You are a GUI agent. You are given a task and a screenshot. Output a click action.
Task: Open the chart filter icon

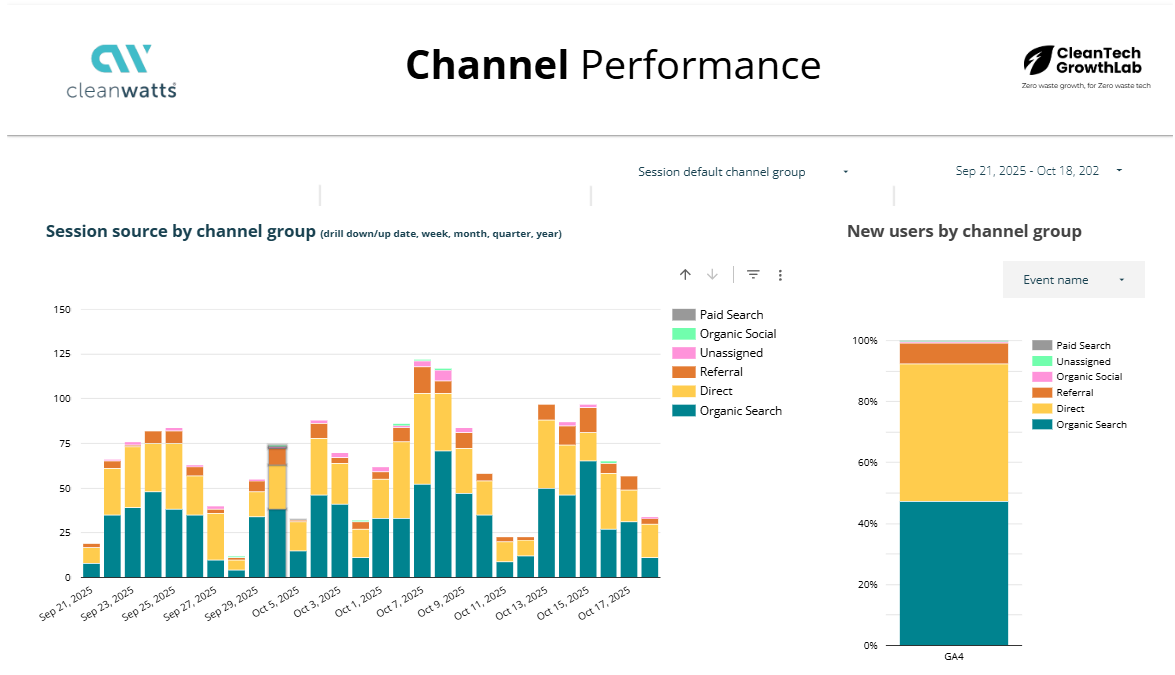tap(753, 275)
